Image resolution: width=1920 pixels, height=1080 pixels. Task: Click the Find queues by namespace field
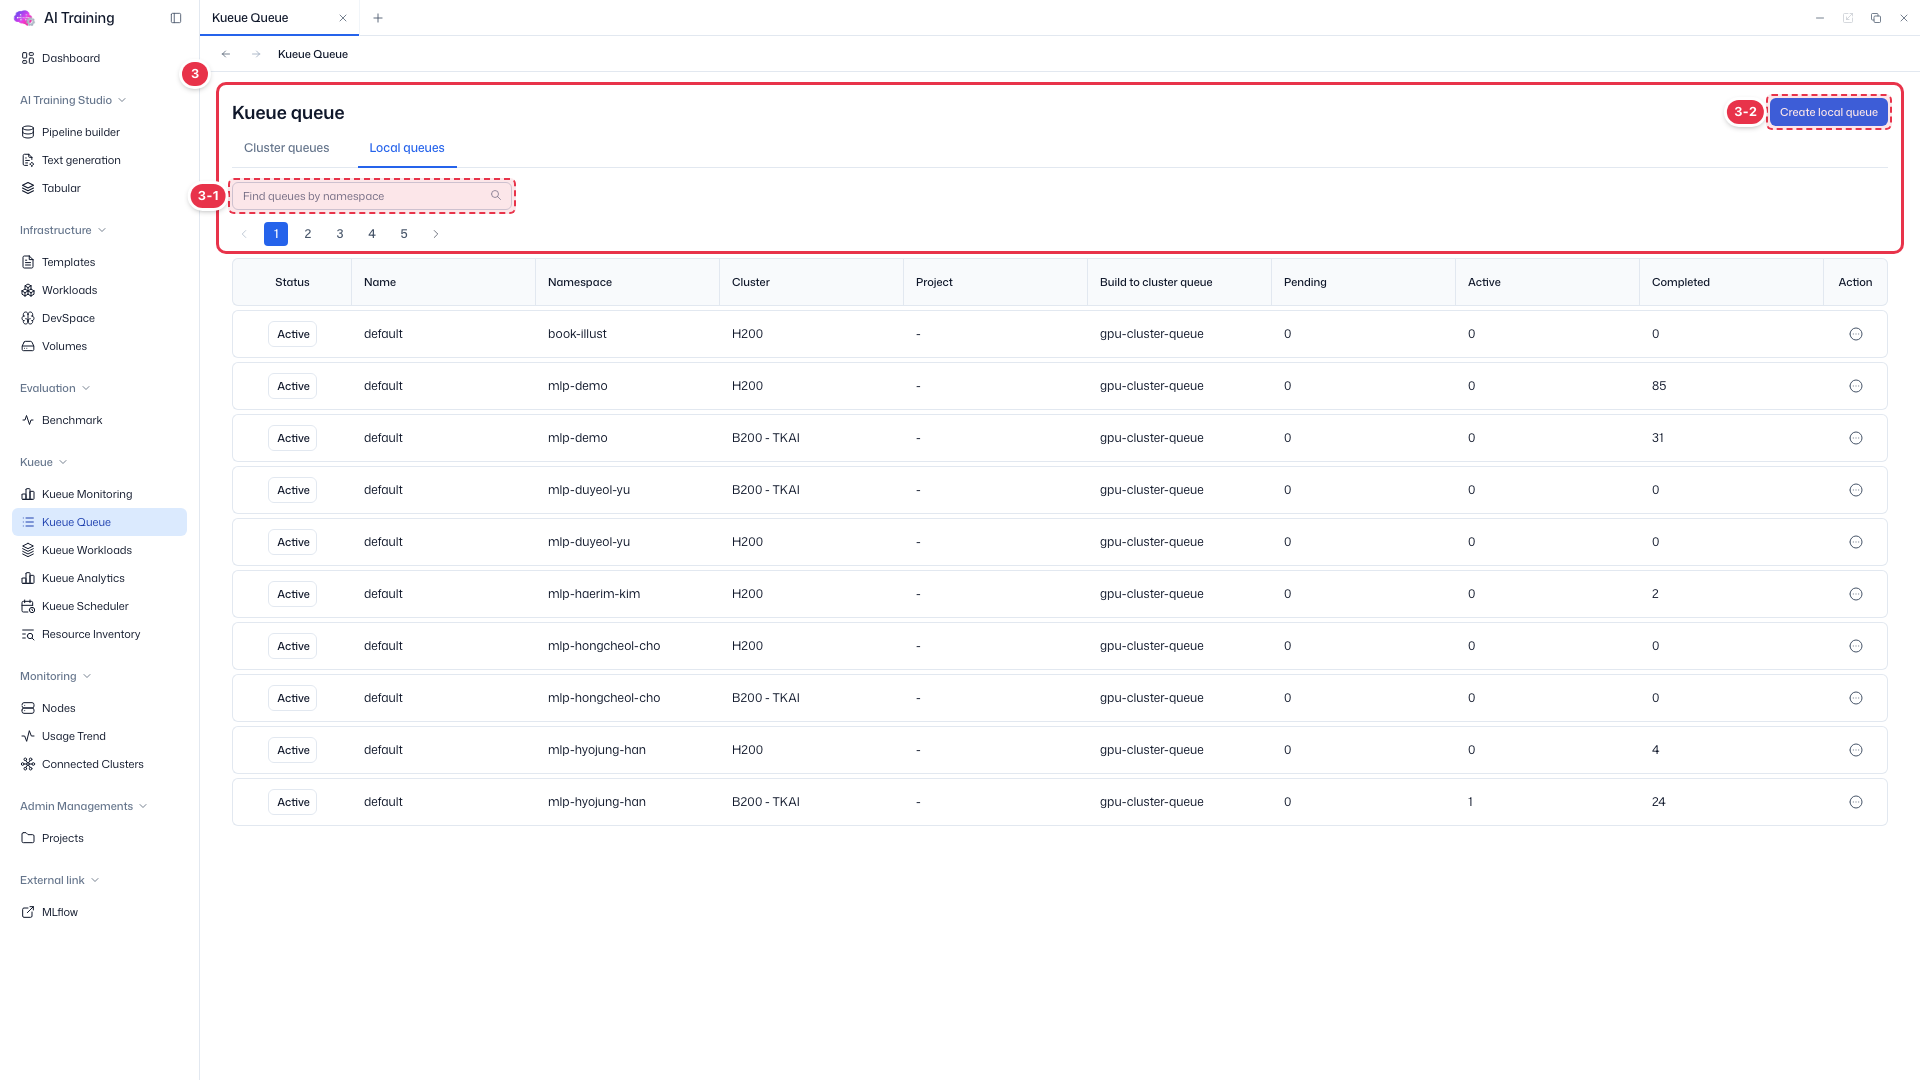click(x=372, y=196)
